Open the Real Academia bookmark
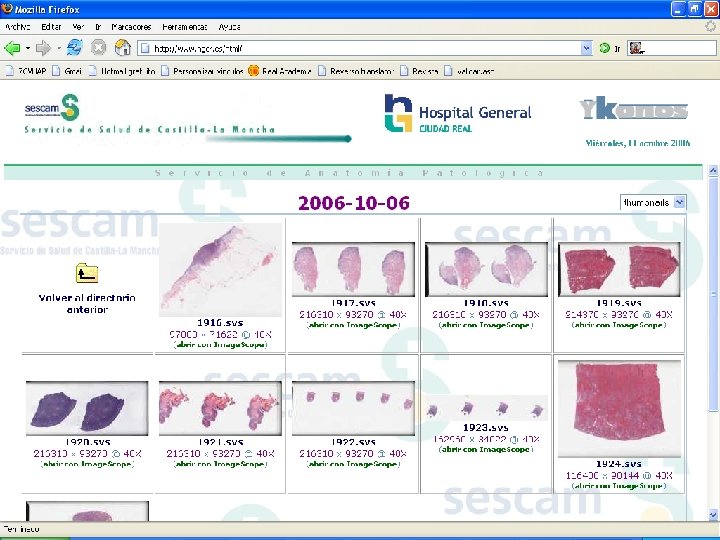Image resolution: width=720 pixels, height=540 pixels. (x=280, y=71)
